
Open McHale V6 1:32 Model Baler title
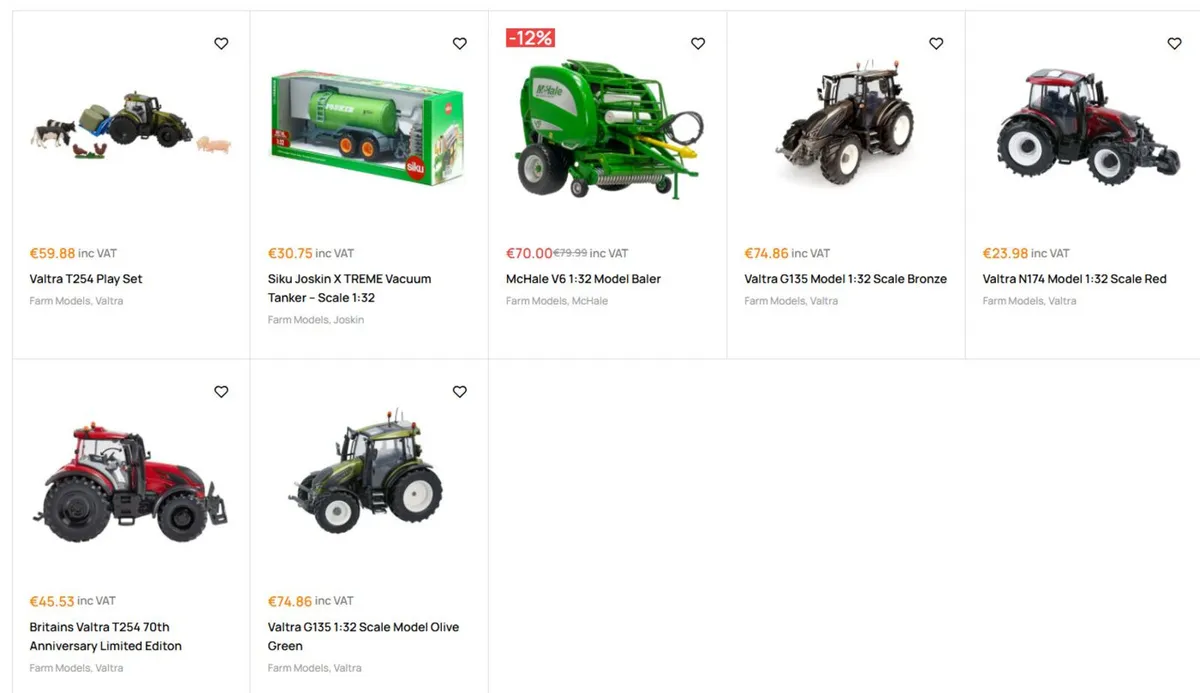(583, 279)
